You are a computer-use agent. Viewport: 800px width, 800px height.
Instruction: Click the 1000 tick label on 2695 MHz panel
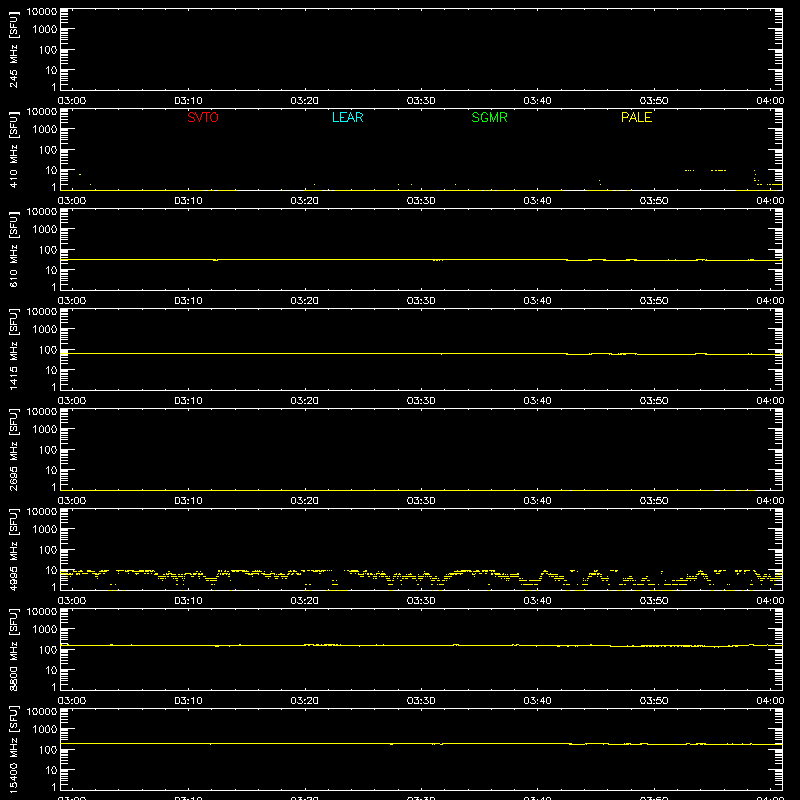pyautogui.click(x=45, y=430)
